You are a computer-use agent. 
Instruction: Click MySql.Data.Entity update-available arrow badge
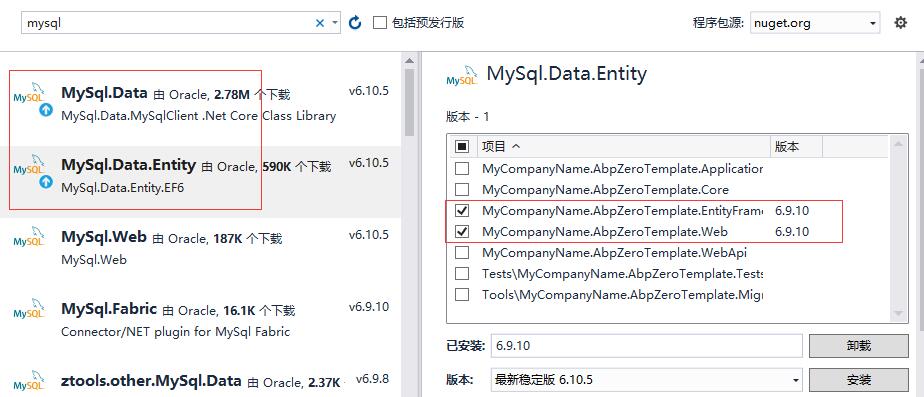pyautogui.click(x=46, y=182)
